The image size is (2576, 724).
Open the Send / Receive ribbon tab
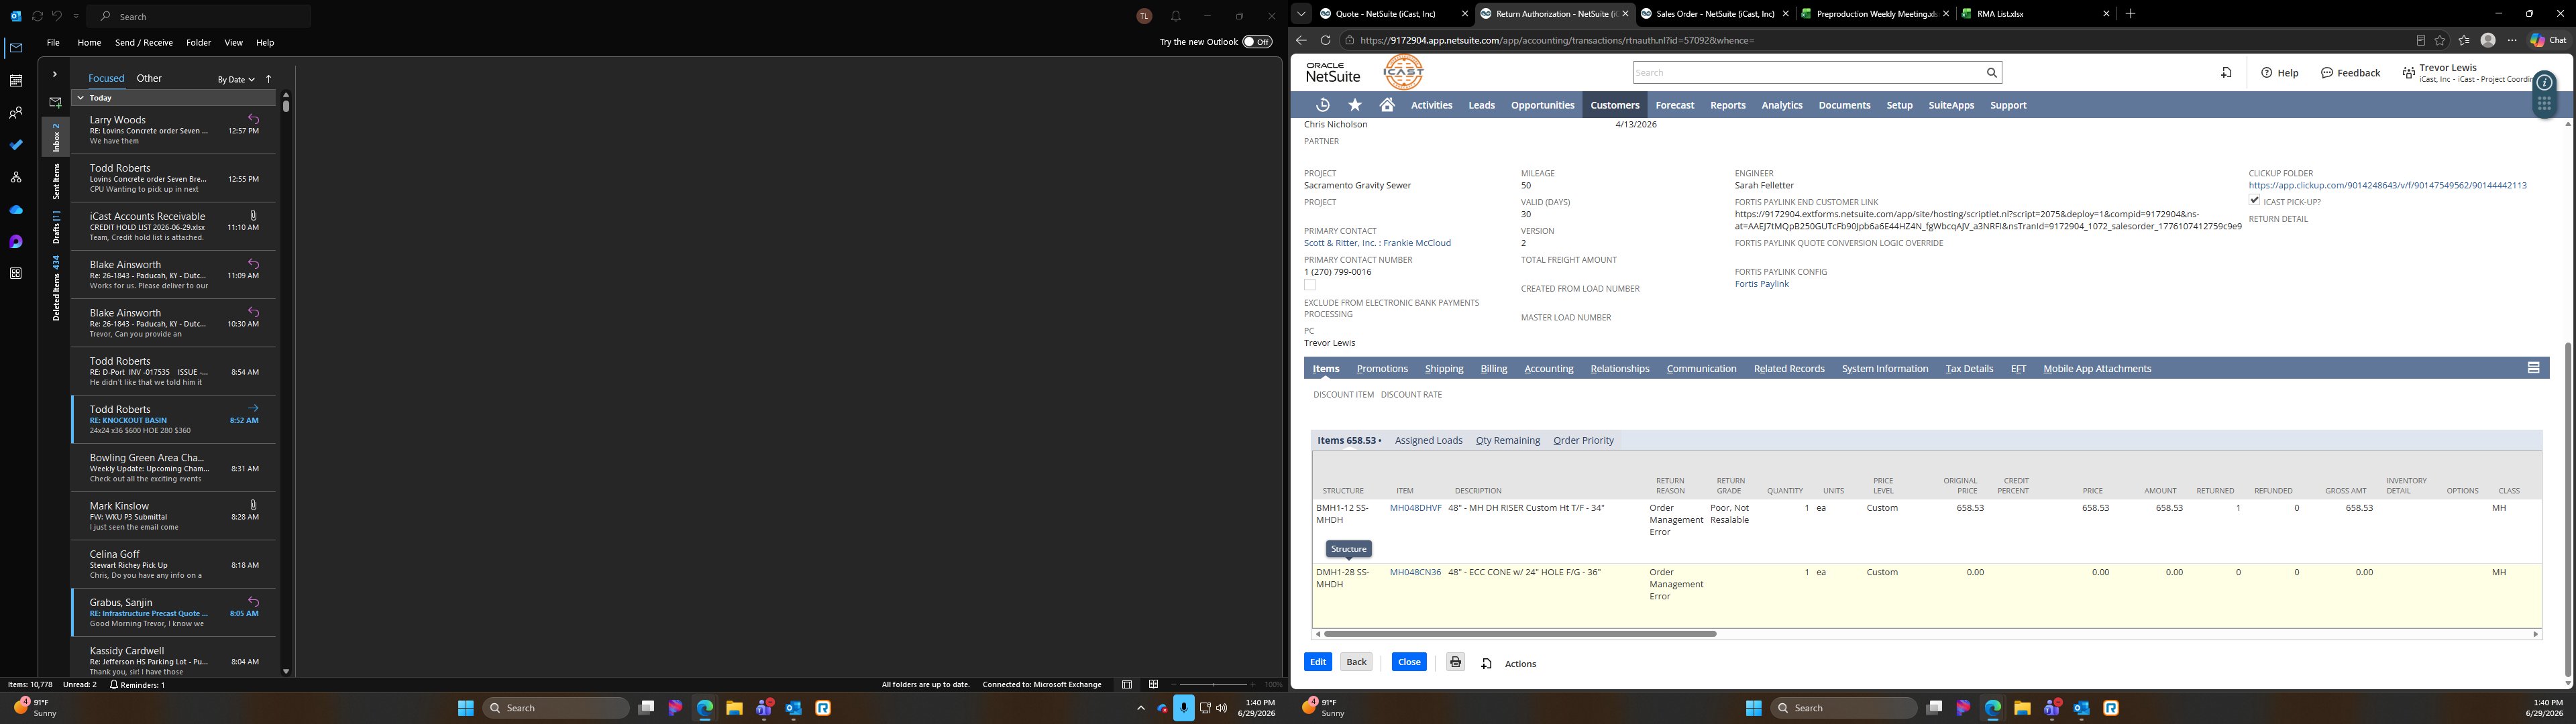144,43
